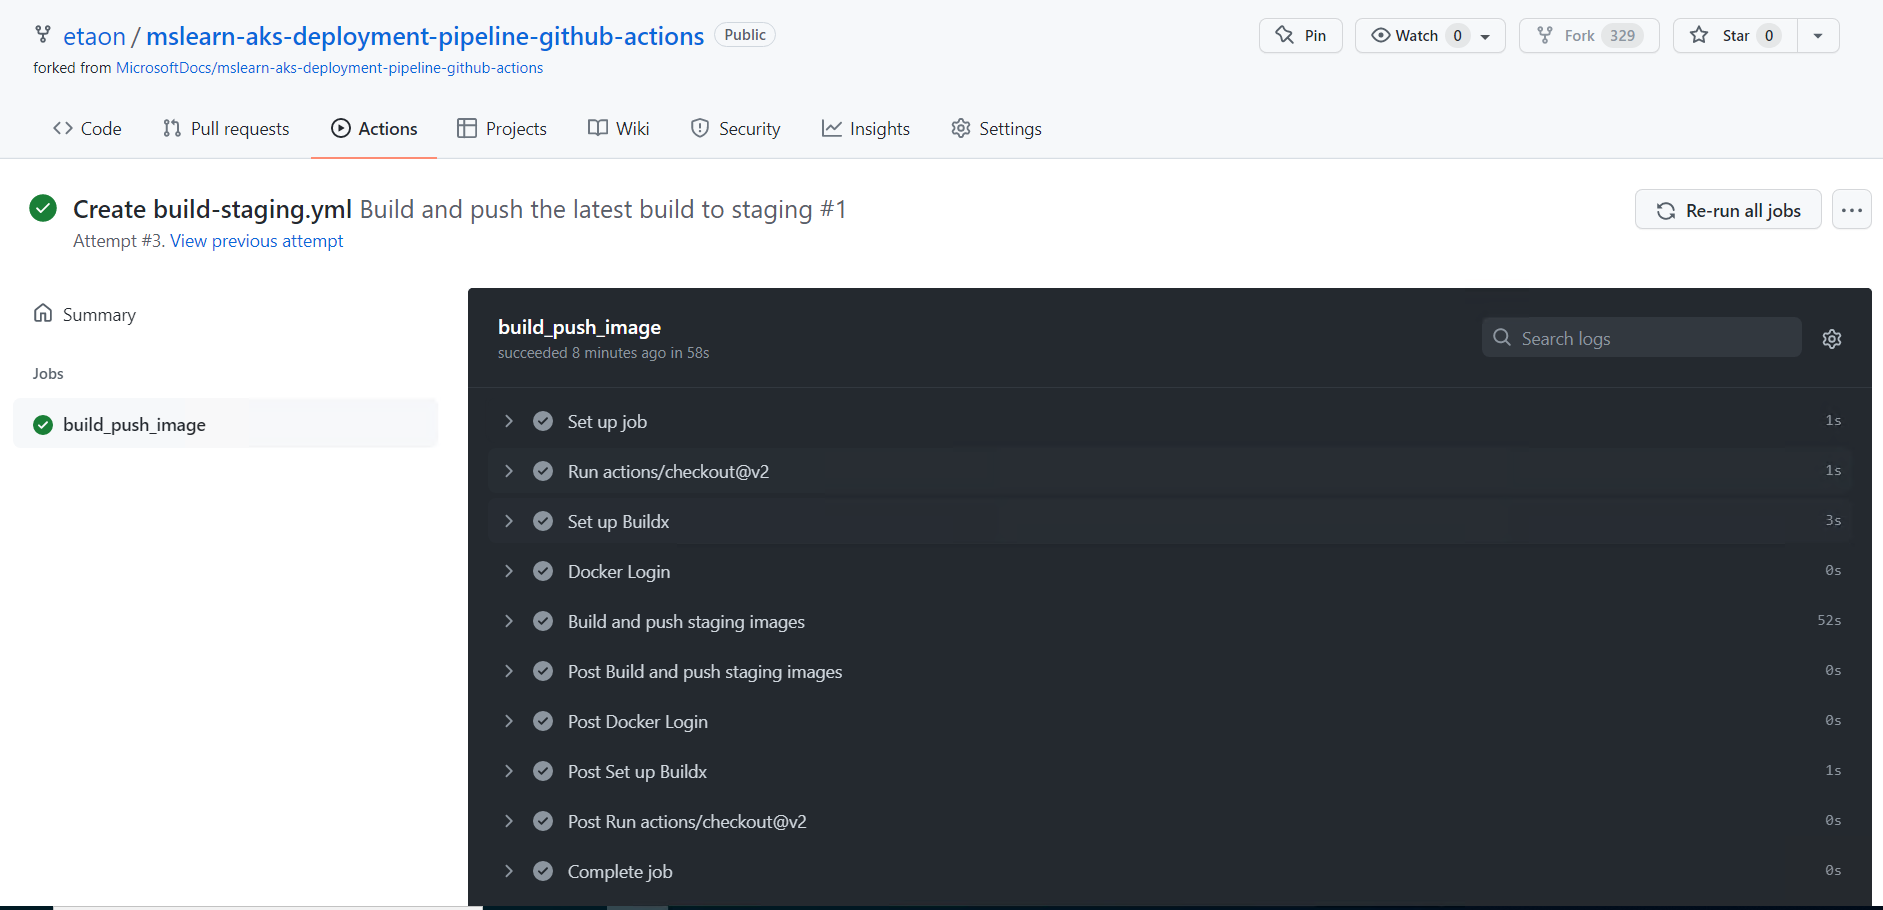This screenshot has height=910, width=1883.
Task: Click the fork icon beside the etaon owner name
Action: point(43,35)
